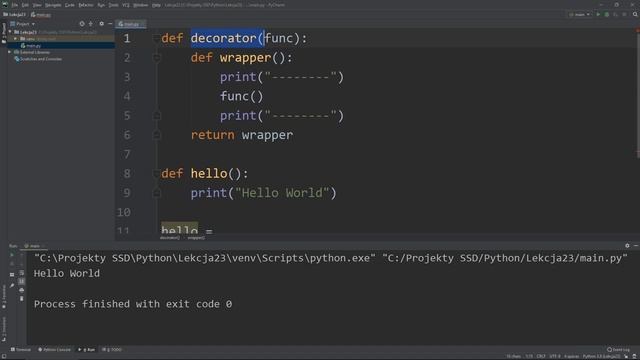Click wrapper() in editor breadcrumb
The height and width of the screenshot is (360, 640).
[x=196, y=238]
